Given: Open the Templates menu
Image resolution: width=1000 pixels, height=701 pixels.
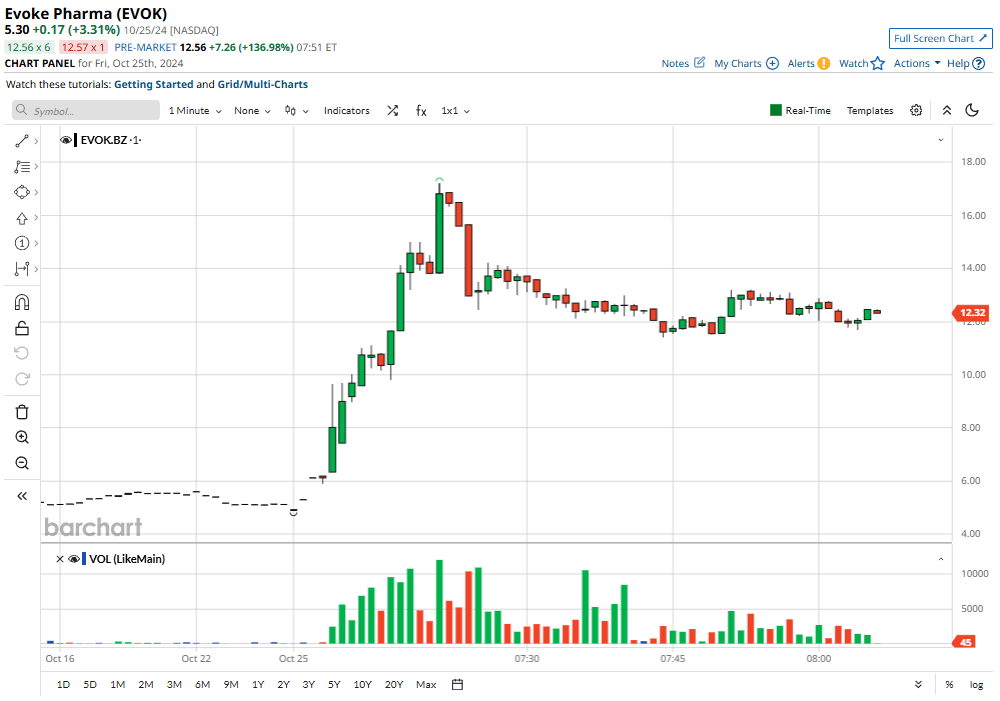Looking at the screenshot, I should click(x=870, y=110).
